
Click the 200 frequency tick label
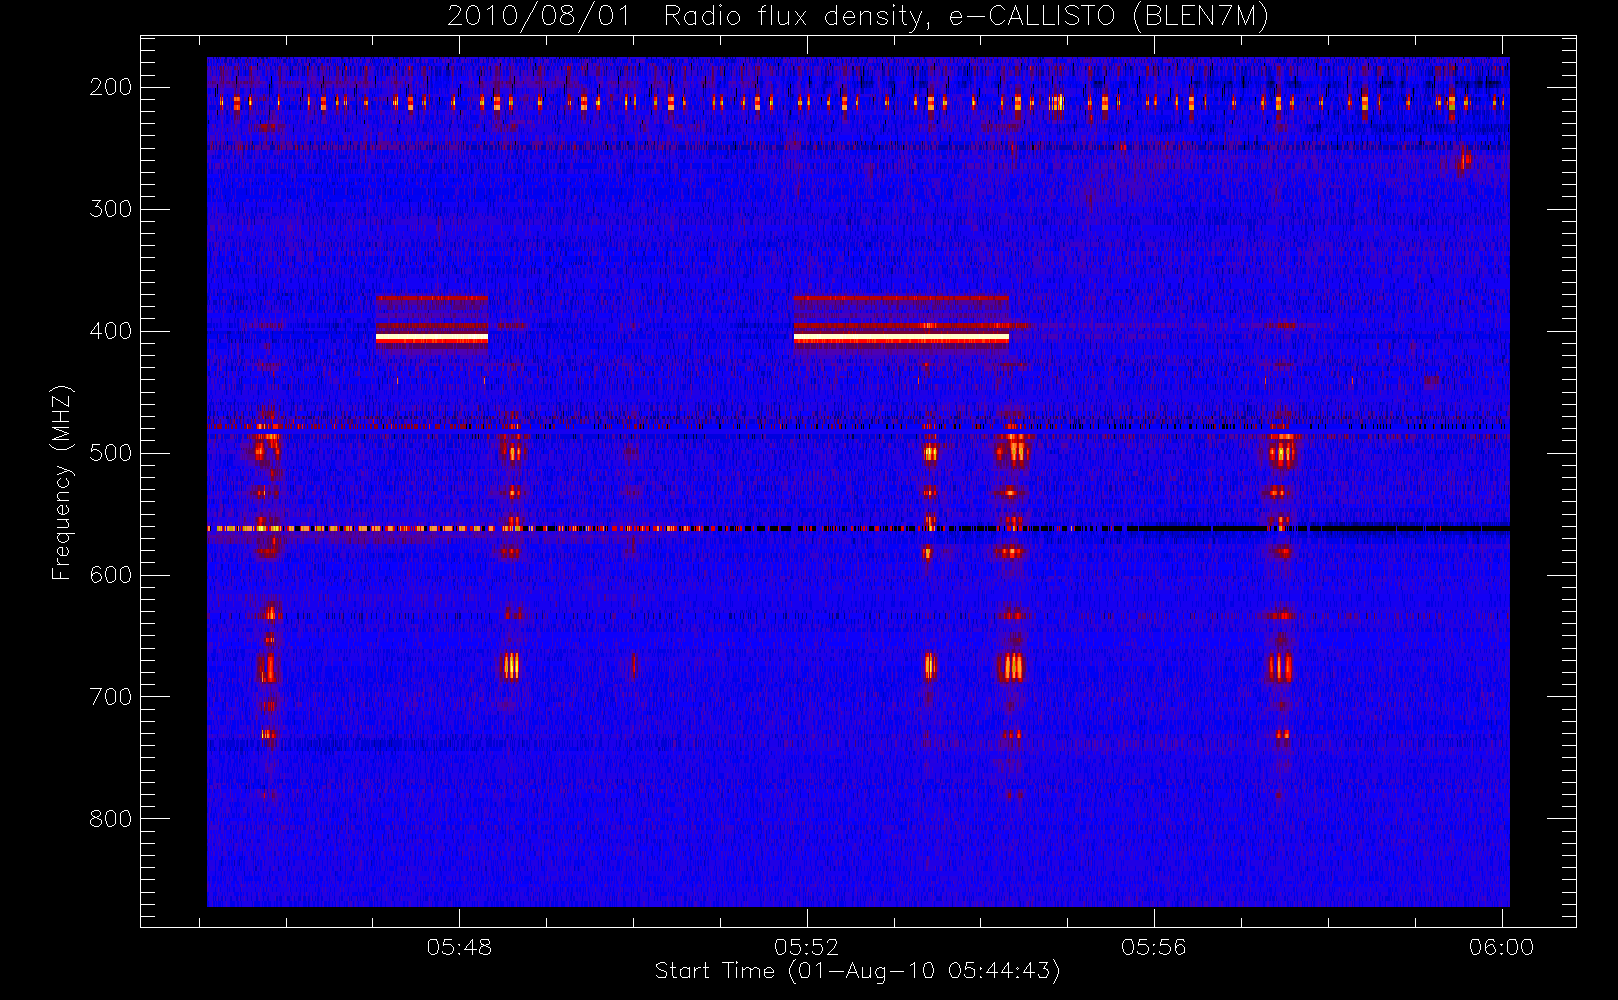[x=110, y=87]
